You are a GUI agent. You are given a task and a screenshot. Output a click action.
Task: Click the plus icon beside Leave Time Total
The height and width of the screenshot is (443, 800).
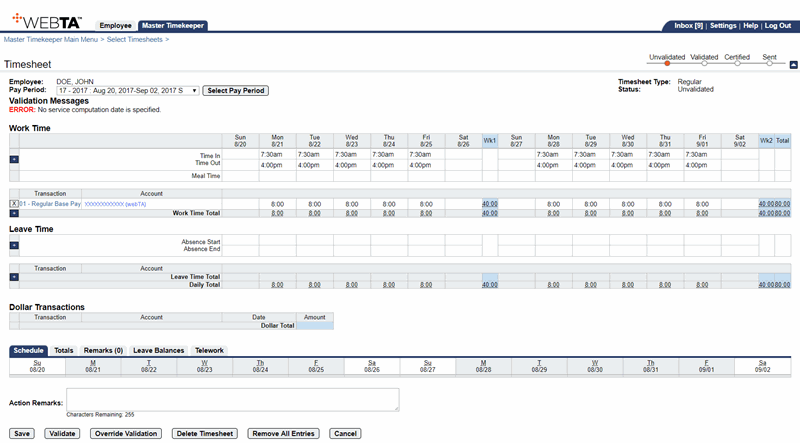point(14,277)
